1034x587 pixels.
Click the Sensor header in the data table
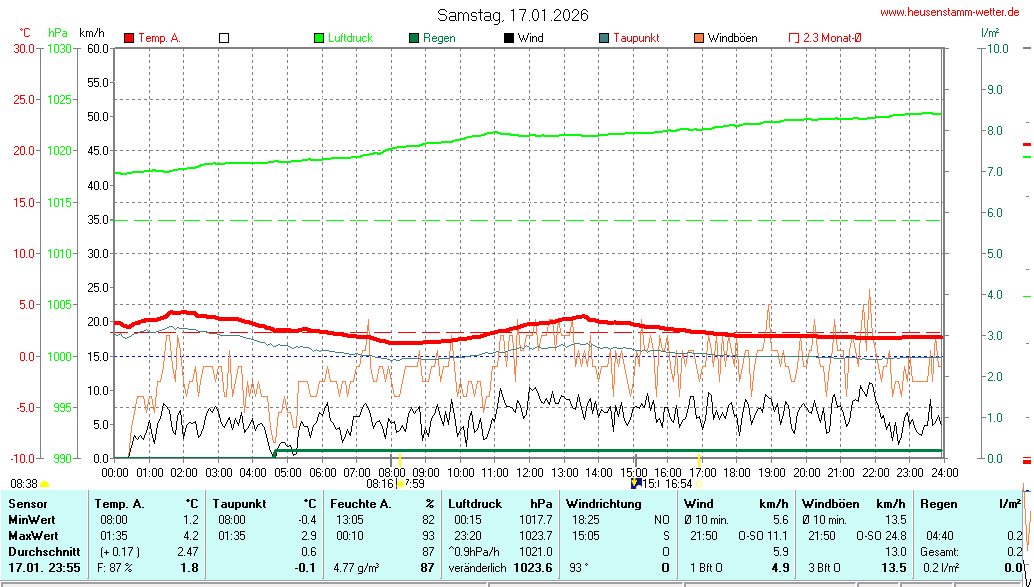point(28,504)
